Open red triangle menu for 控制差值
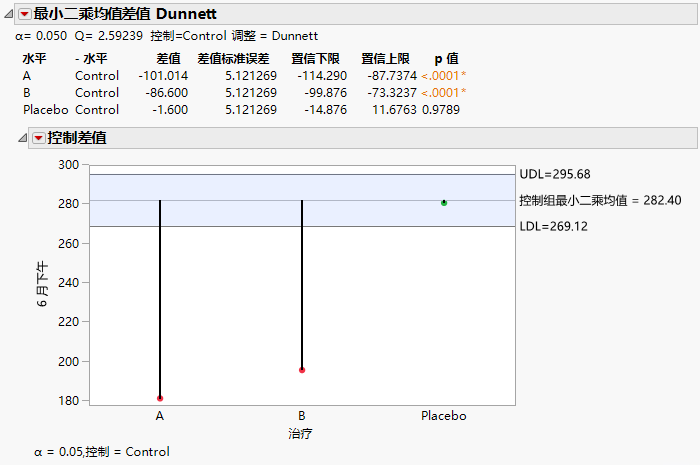The width and height of the screenshot is (700, 465). [x=39, y=138]
